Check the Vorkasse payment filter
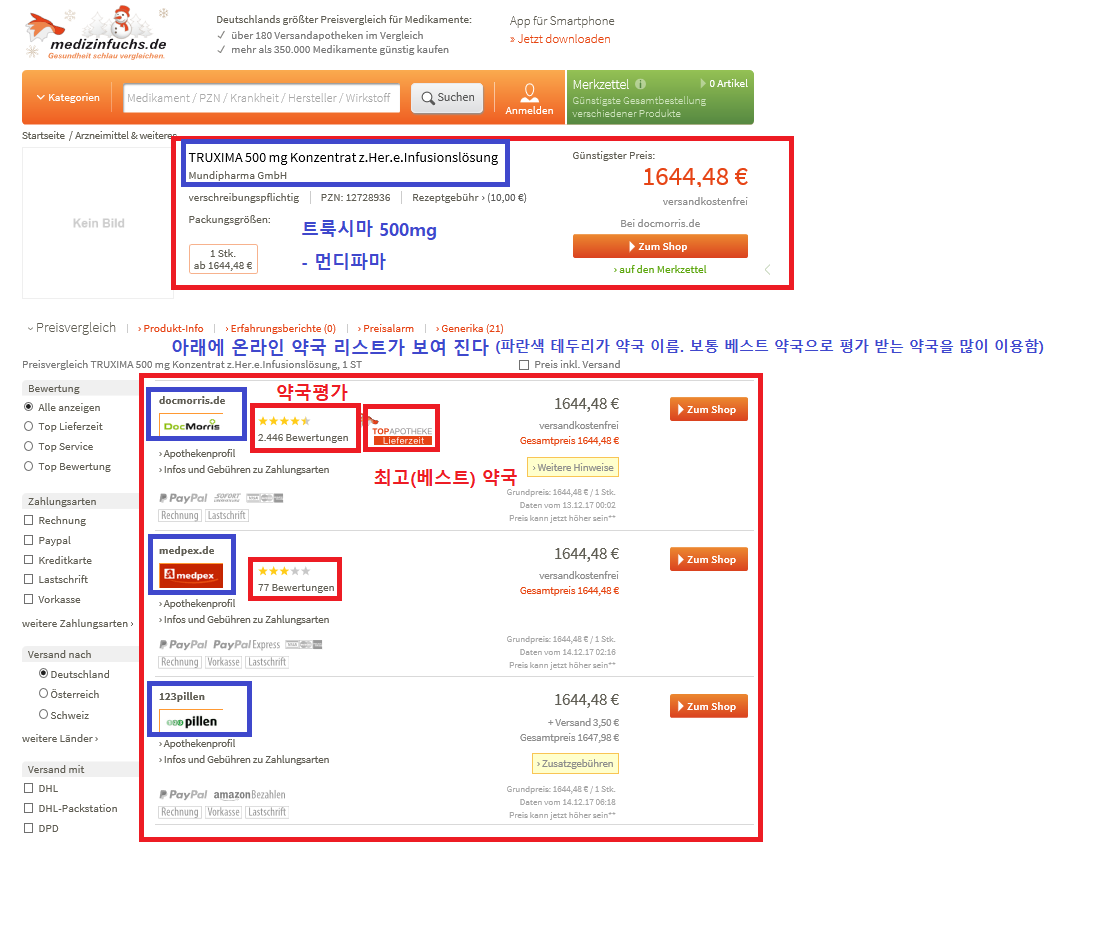The height and width of the screenshot is (934, 1101). [x=29, y=599]
